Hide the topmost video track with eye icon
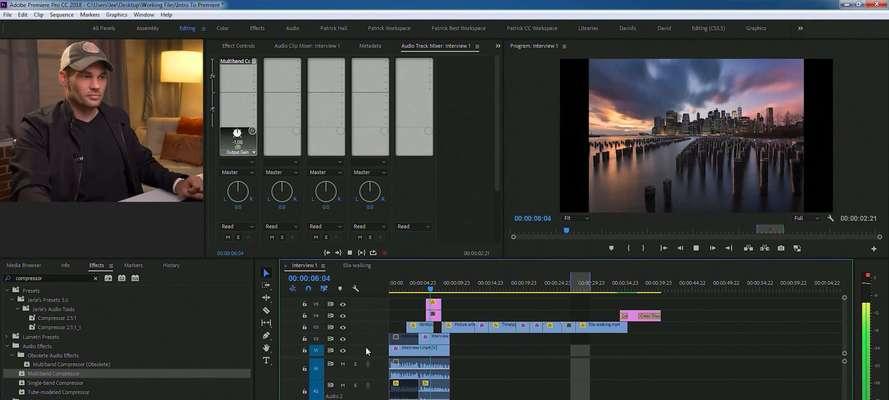Image resolution: width=889 pixels, height=400 pixels. [x=342, y=304]
